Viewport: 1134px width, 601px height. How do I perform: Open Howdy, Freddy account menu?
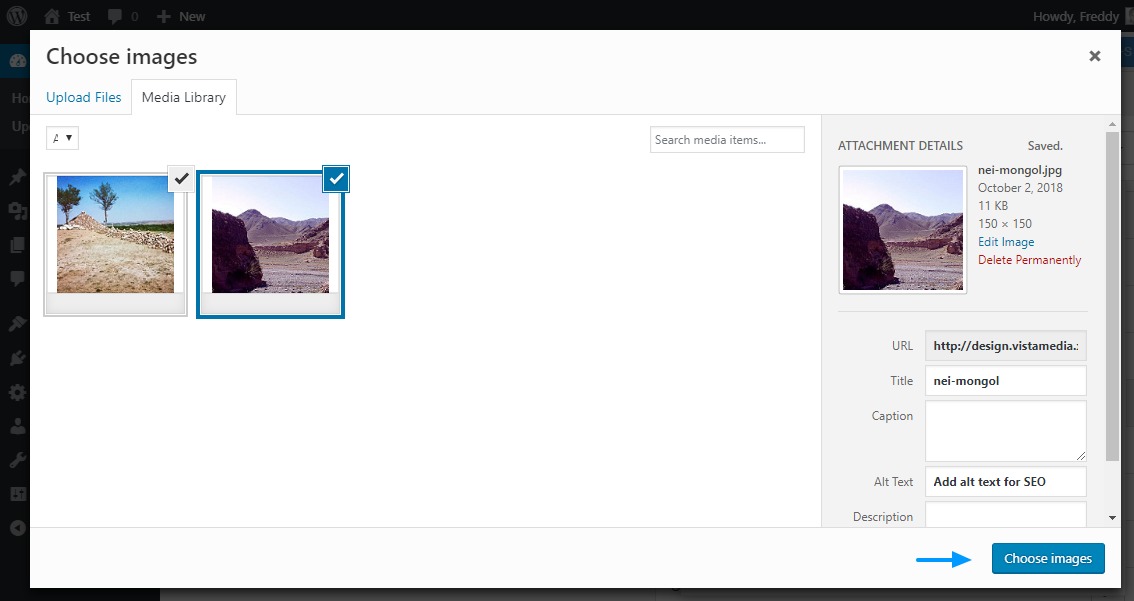pyautogui.click(x=1083, y=16)
